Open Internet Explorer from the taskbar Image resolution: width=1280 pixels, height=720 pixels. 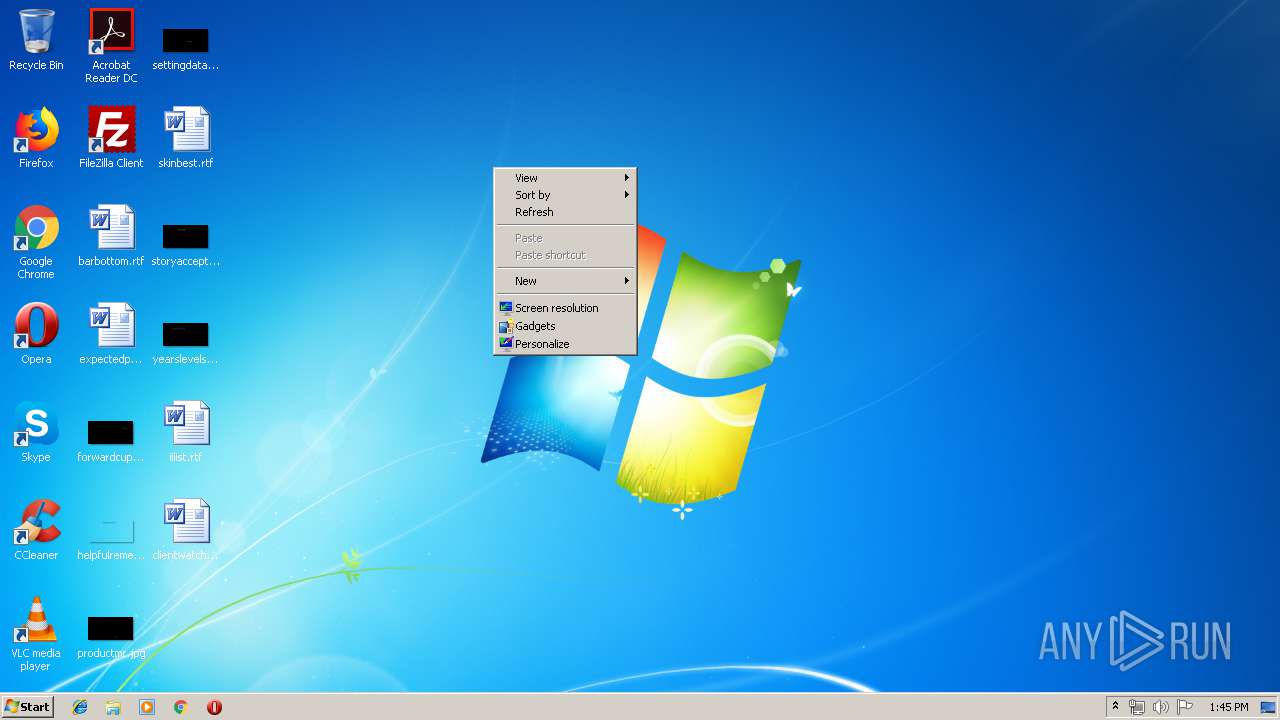pyautogui.click(x=80, y=707)
